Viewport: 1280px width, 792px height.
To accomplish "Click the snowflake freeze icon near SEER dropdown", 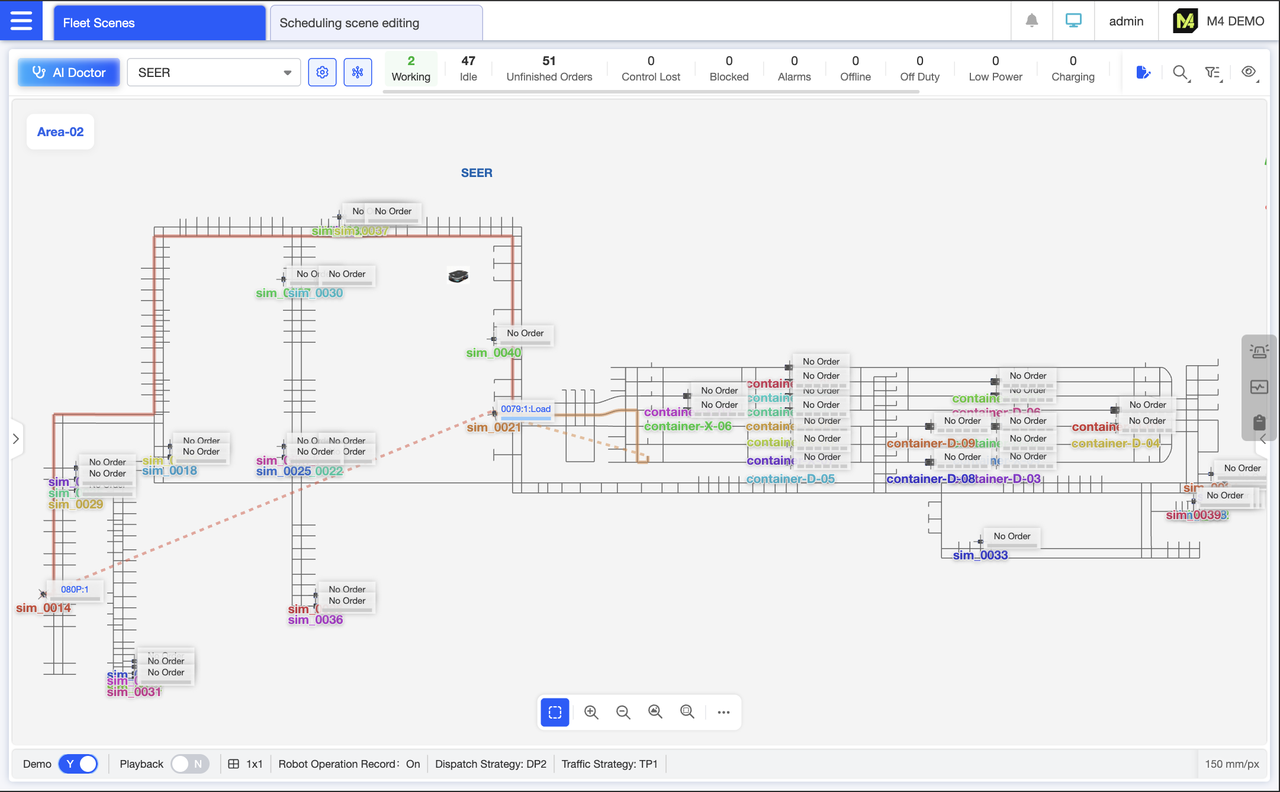I will coord(357,72).
